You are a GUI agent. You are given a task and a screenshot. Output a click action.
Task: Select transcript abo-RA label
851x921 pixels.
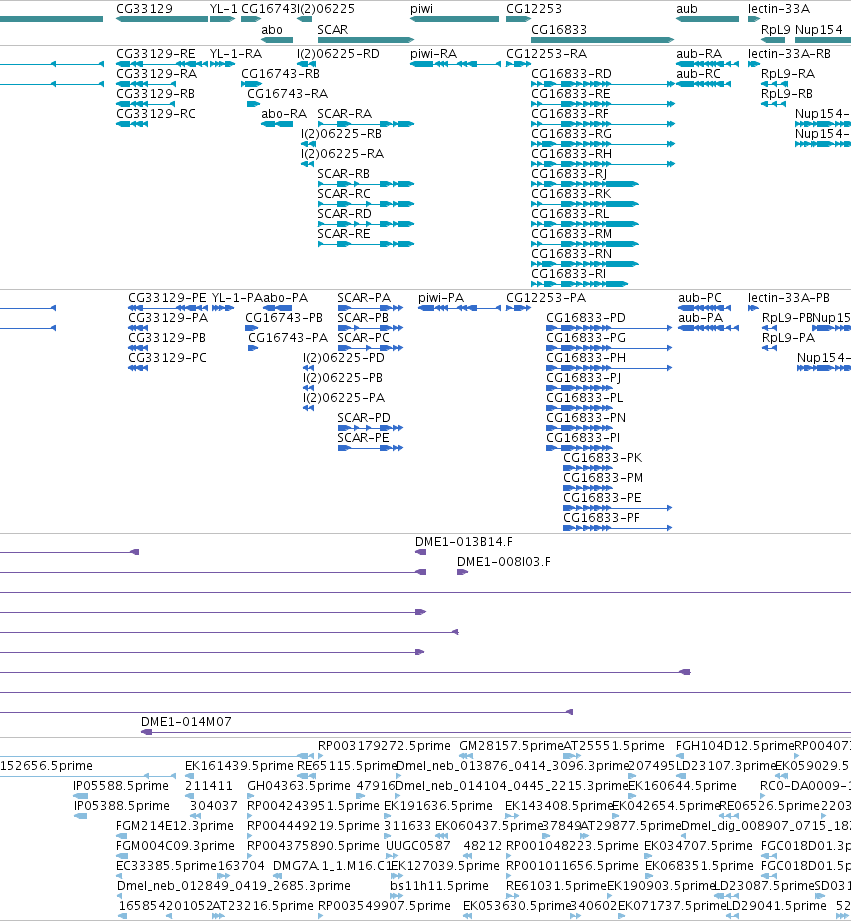pyautogui.click(x=284, y=113)
